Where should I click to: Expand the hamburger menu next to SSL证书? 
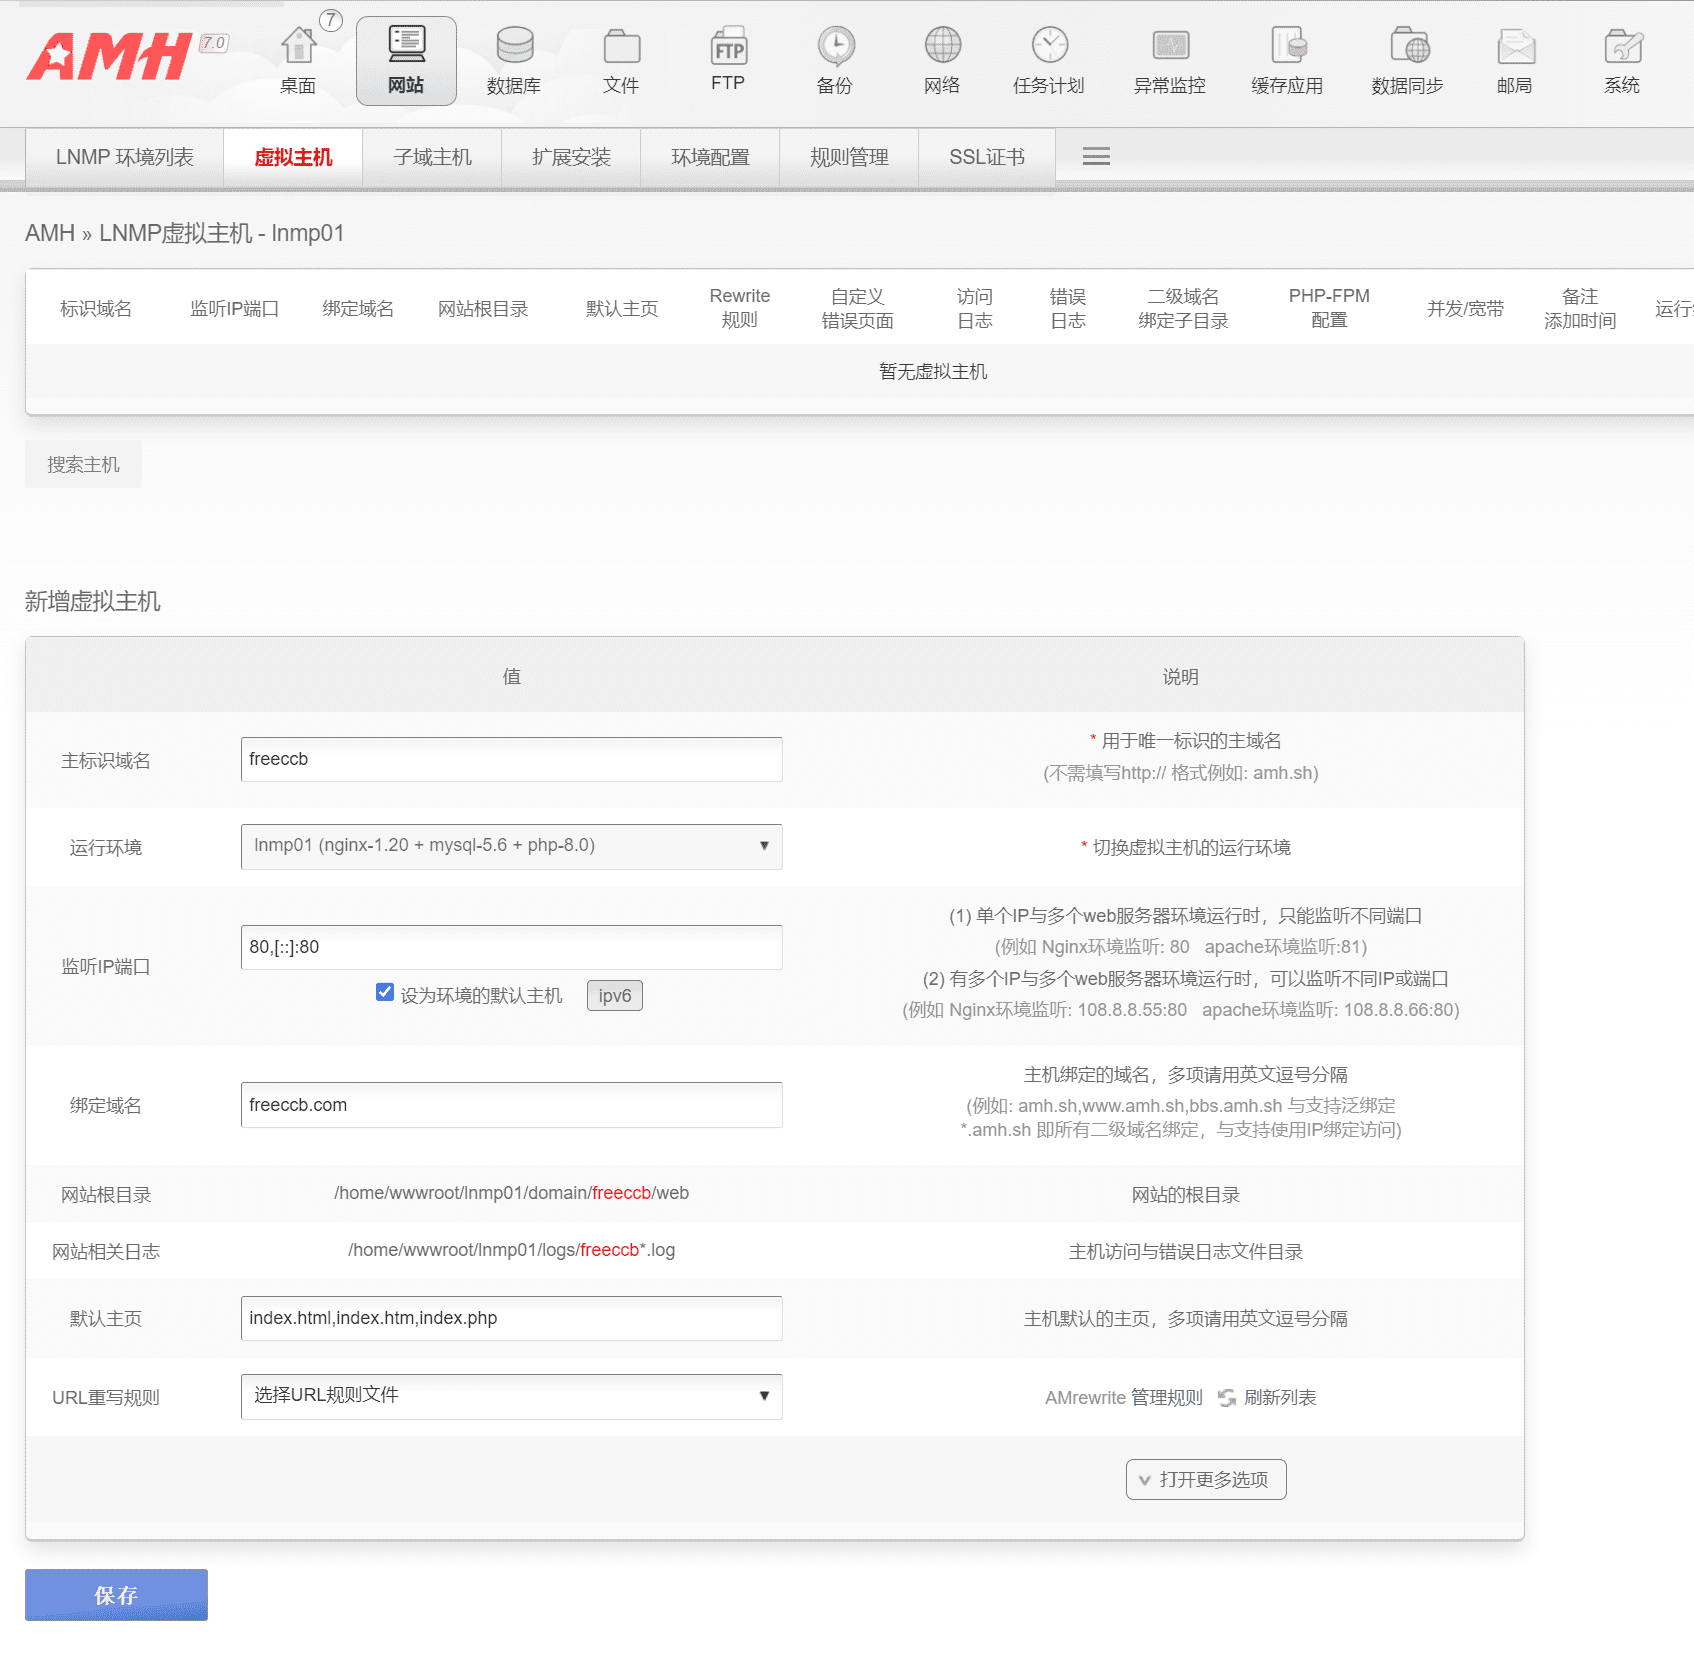click(1094, 156)
